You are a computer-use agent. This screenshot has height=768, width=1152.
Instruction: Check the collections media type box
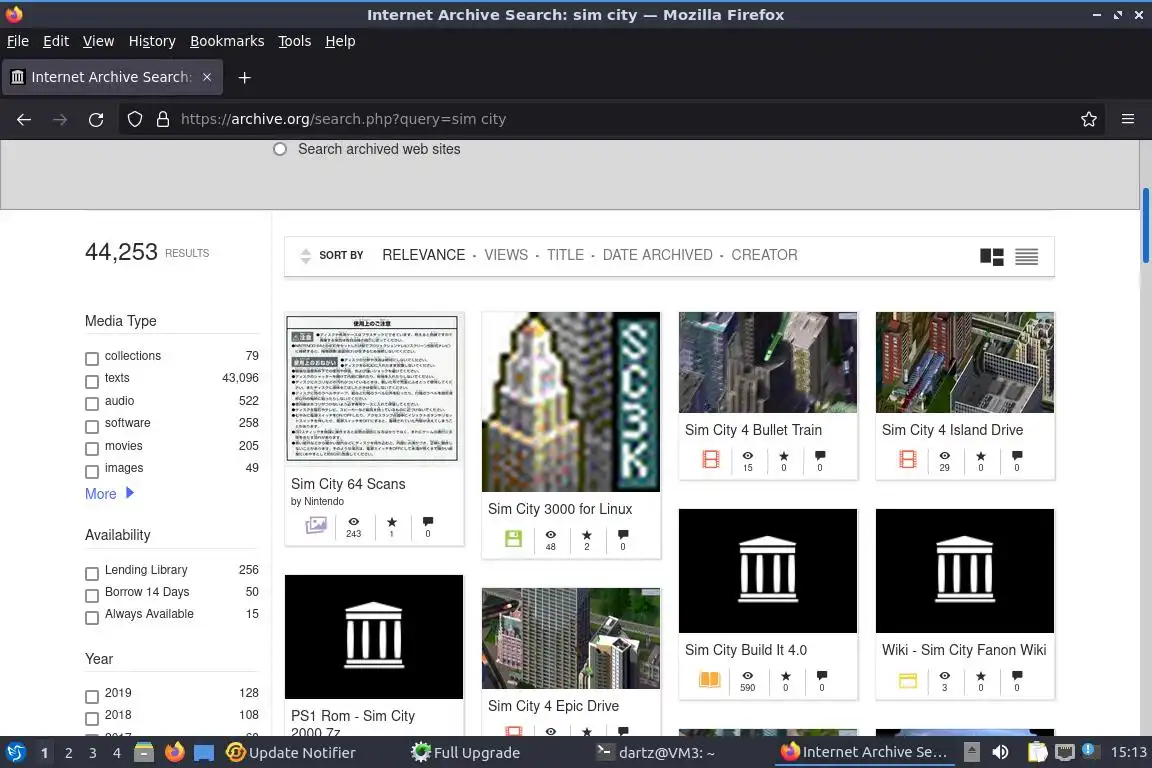tap(92, 359)
